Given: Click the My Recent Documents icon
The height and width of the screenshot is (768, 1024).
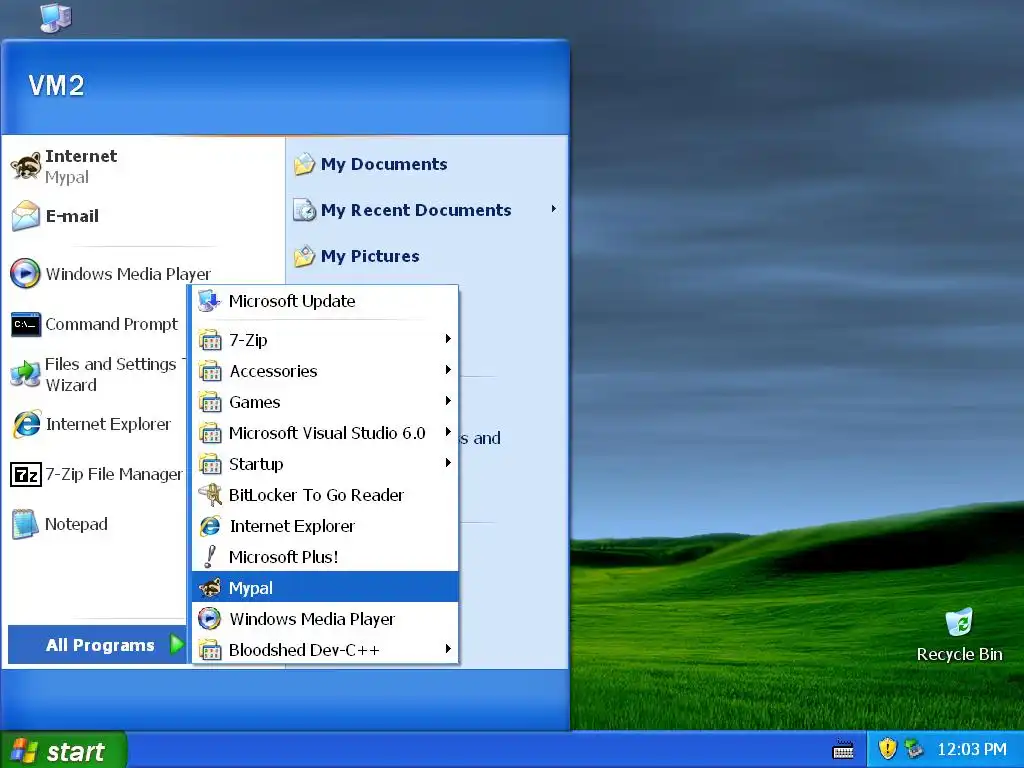Looking at the screenshot, I should (304, 210).
